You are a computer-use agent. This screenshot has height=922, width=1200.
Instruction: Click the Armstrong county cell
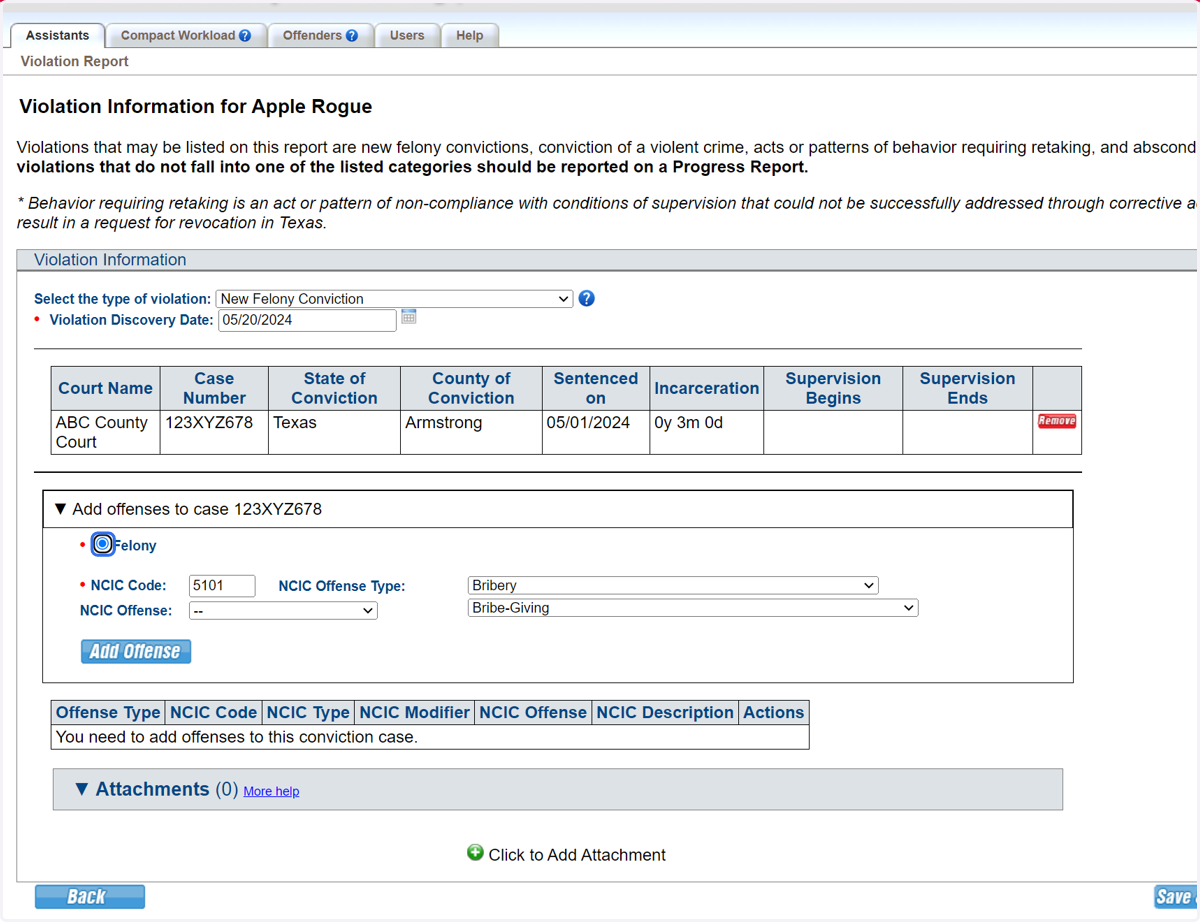click(471, 432)
